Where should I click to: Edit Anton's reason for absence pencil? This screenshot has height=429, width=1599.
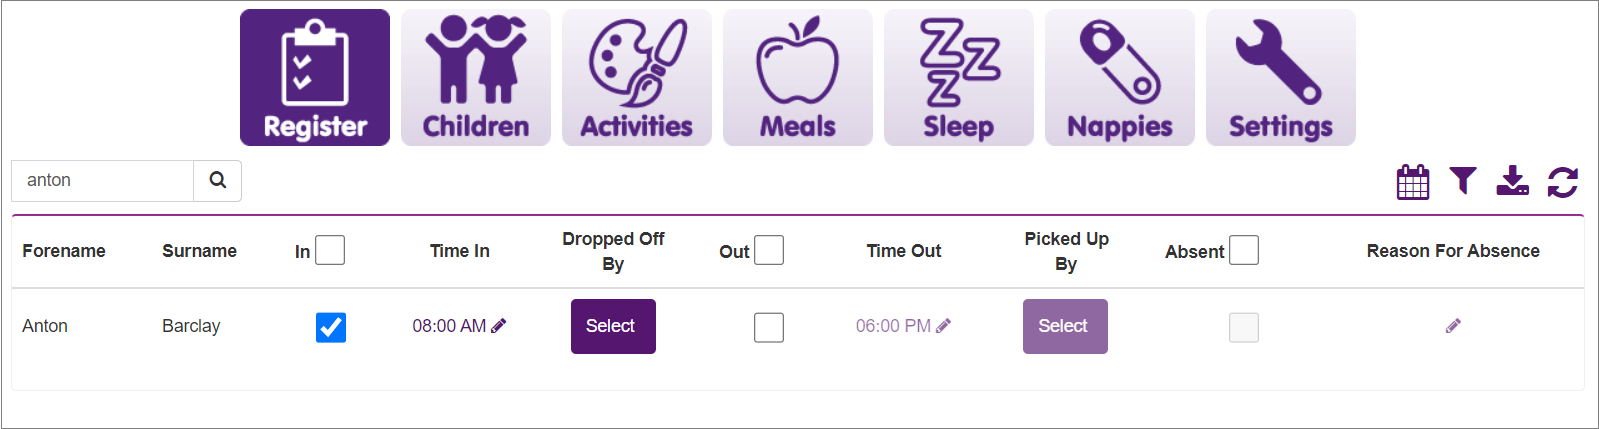click(1453, 326)
